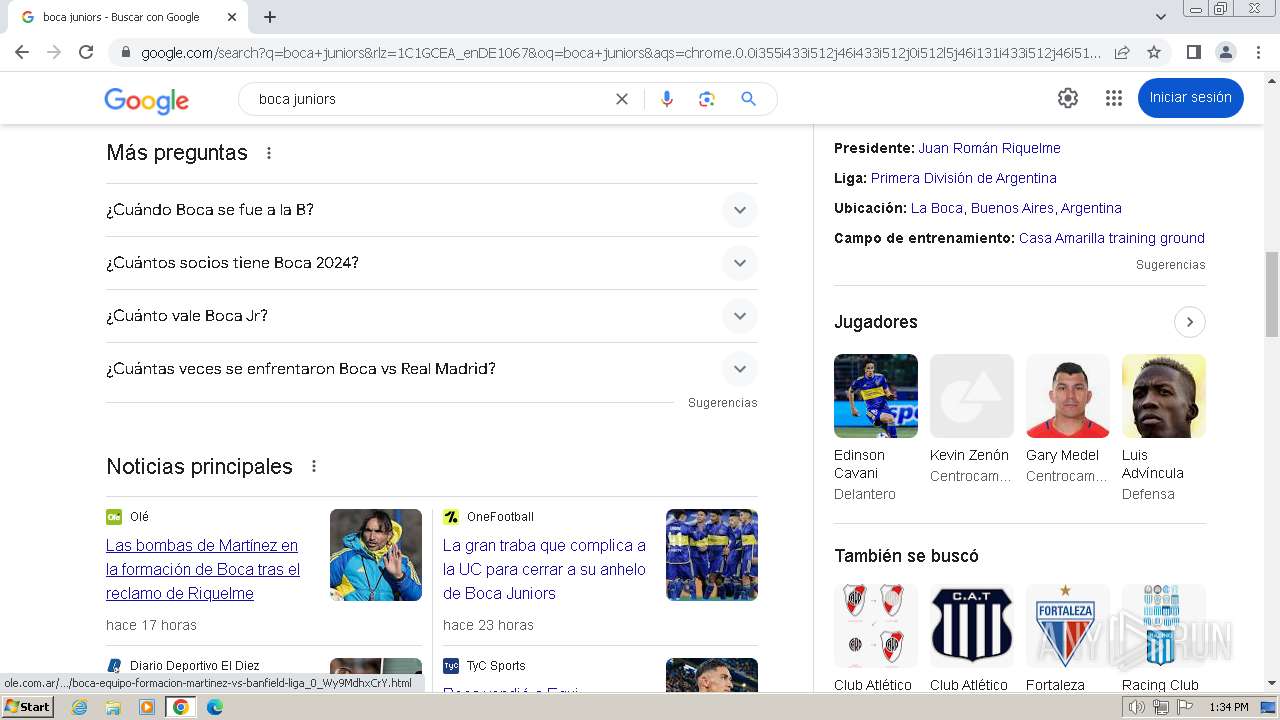
Task: Expand Boca vs Real Madrid question
Action: click(431, 369)
